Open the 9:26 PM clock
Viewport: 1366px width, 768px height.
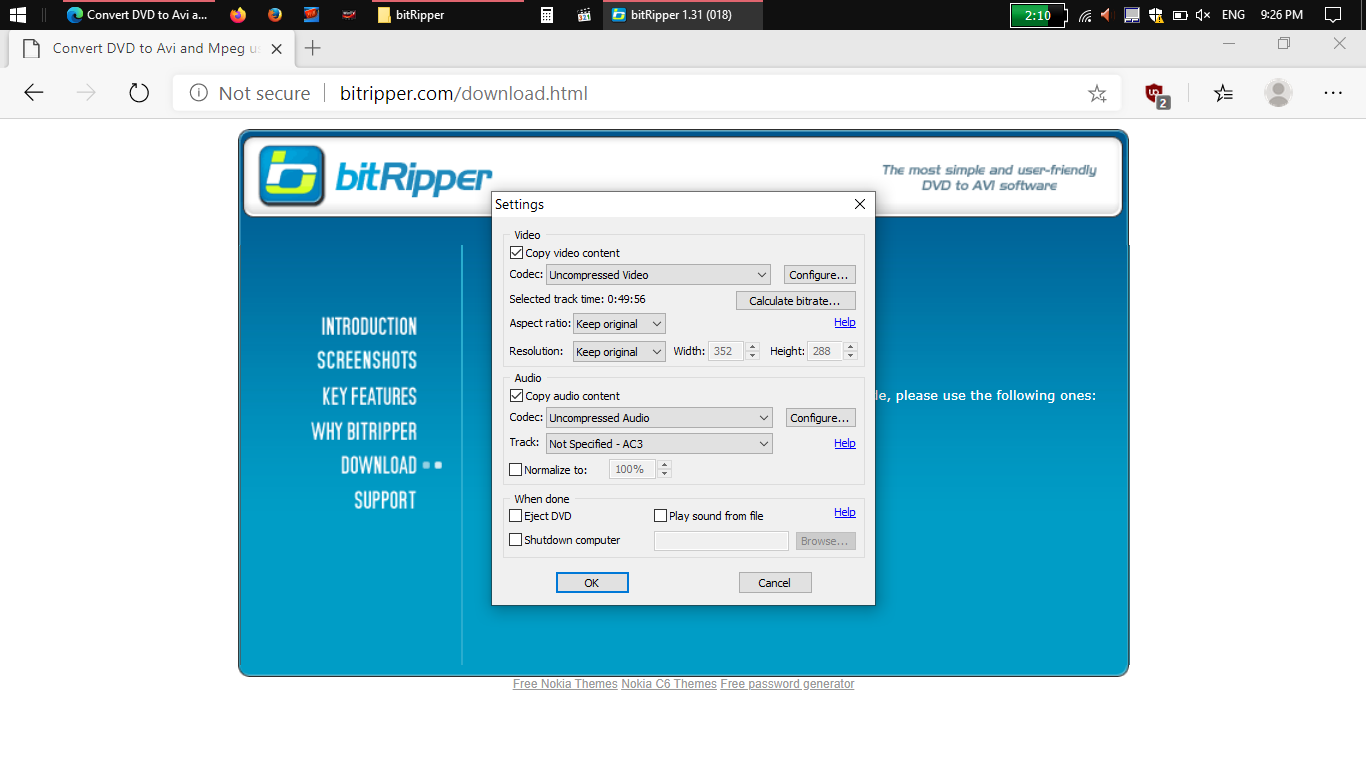pos(1282,15)
